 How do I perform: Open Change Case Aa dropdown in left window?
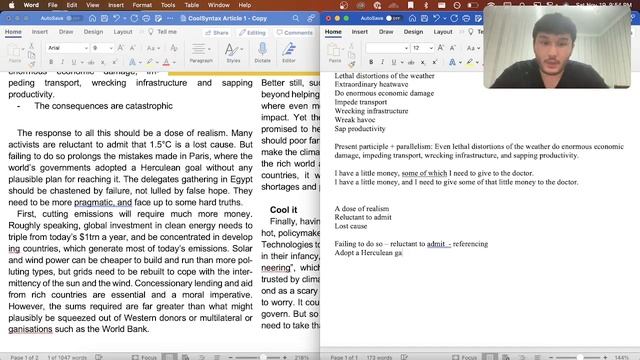(x=153, y=48)
